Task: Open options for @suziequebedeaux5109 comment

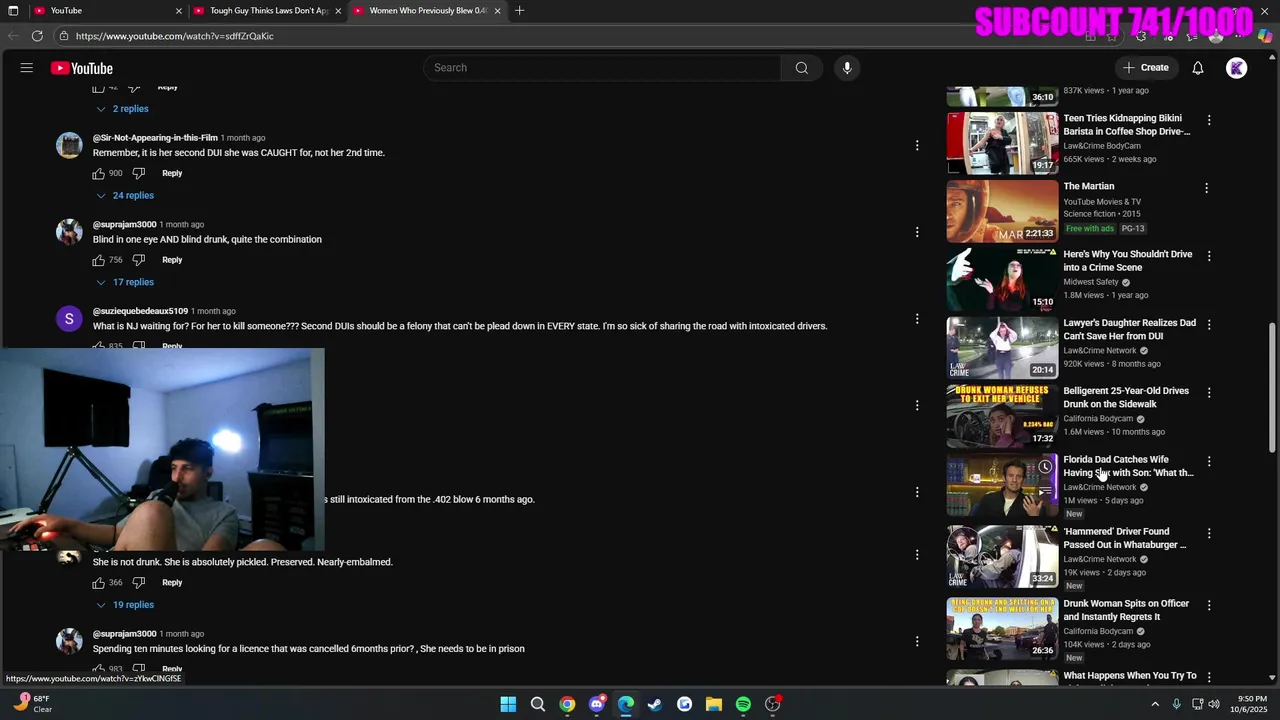Action: (917, 319)
